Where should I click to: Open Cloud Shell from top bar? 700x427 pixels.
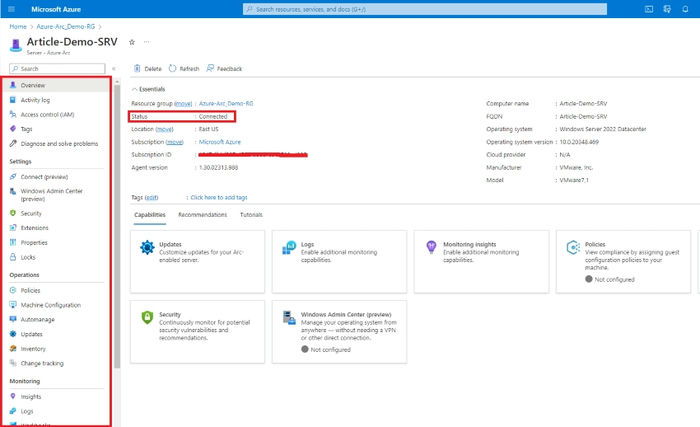649,9
